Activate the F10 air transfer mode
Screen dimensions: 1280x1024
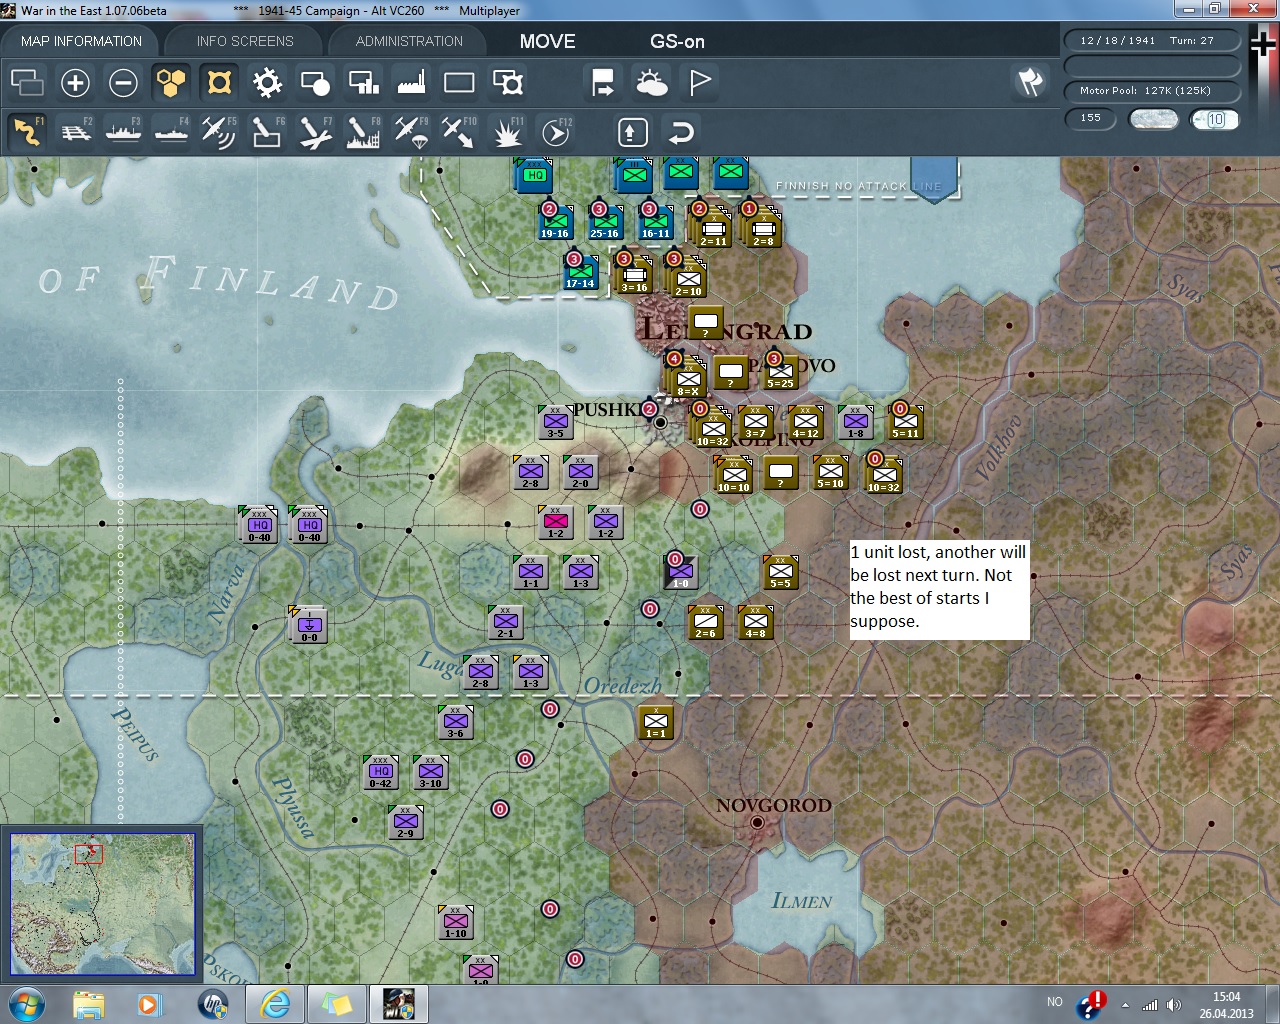click(459, 132)
